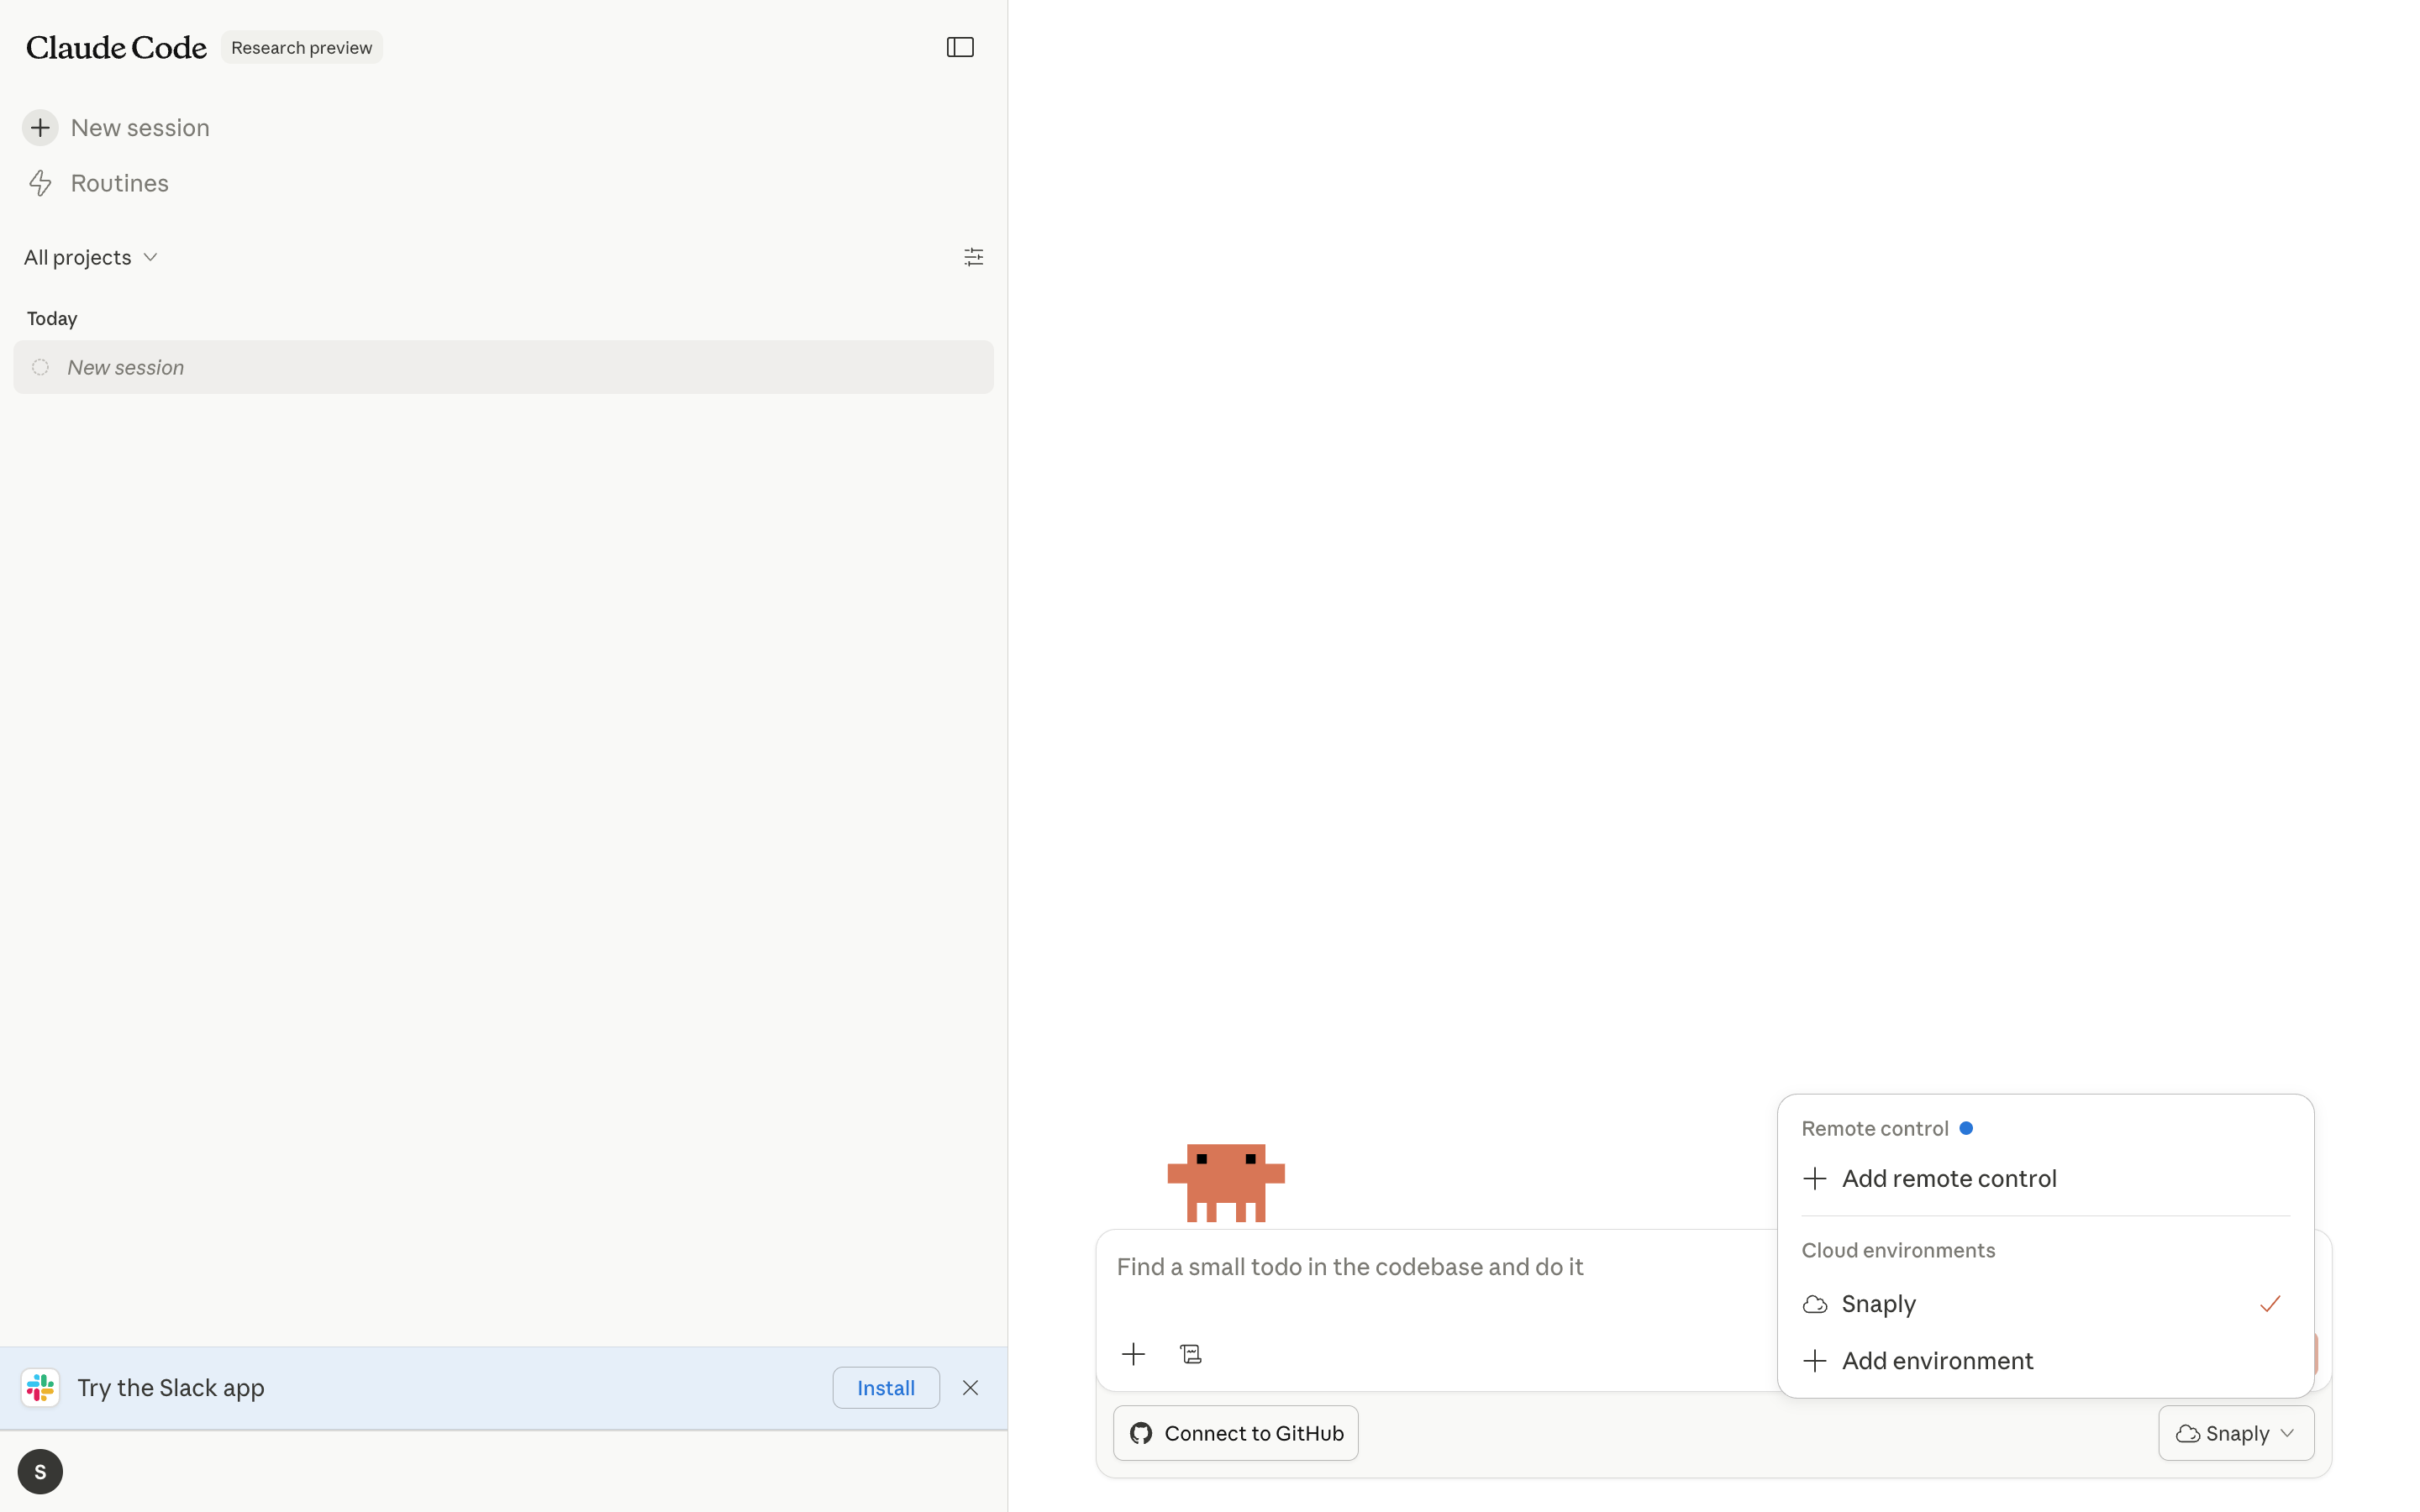This screenshot has height=1512, width=2420.
Task: Connect to GitHub
Action: coord(1235,1433)
